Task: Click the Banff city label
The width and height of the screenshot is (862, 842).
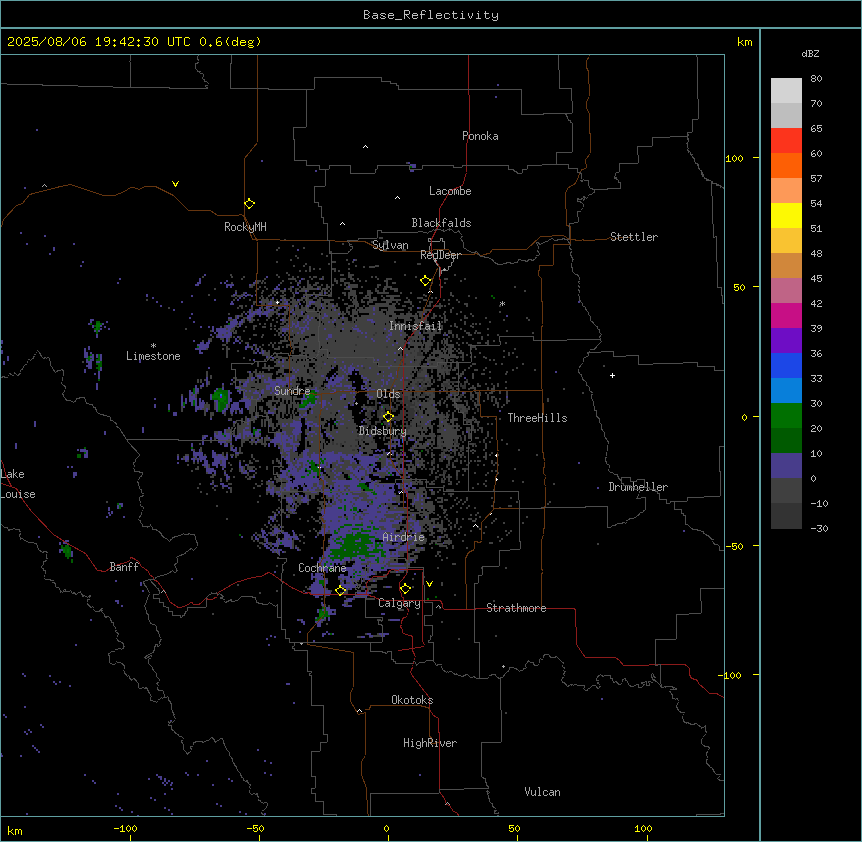Action: tap(124, 567)
